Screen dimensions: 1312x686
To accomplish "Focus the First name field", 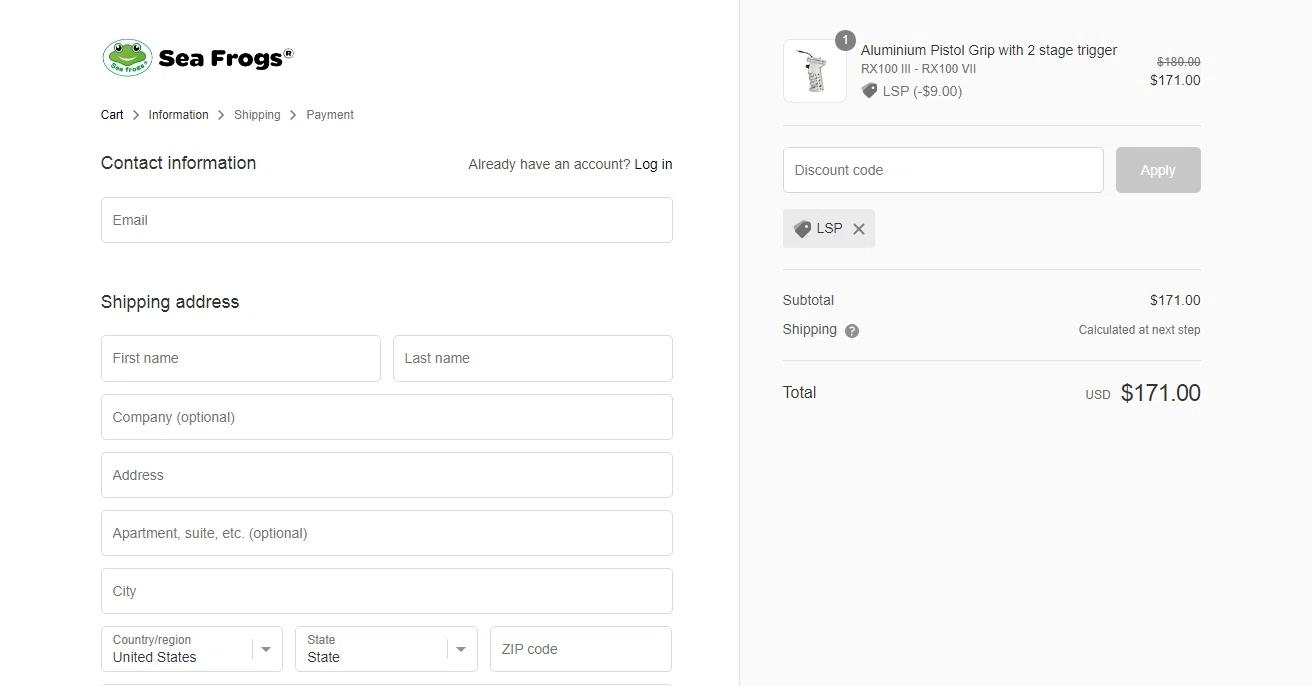I will 241,358.
